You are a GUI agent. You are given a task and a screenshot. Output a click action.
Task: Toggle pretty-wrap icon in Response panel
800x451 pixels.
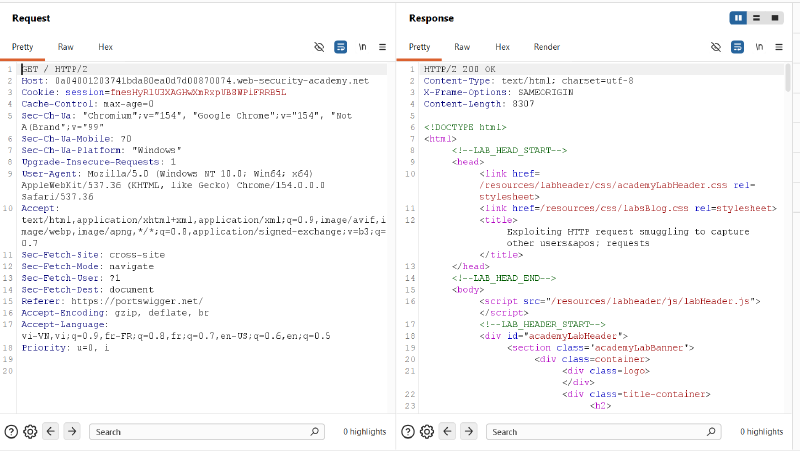click(737, 47)
